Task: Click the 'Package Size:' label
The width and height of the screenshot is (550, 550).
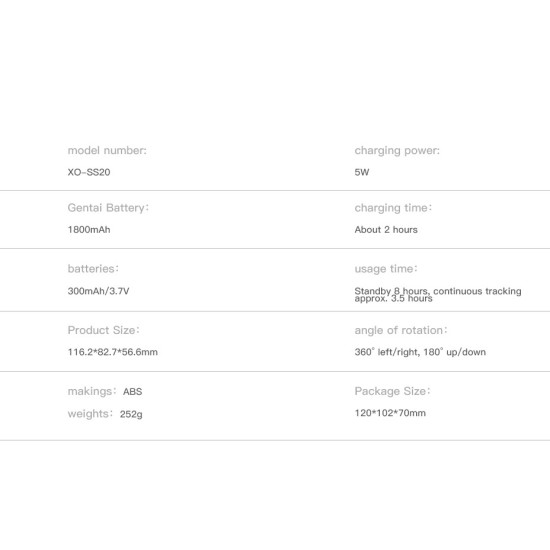Action: (392, 391)
